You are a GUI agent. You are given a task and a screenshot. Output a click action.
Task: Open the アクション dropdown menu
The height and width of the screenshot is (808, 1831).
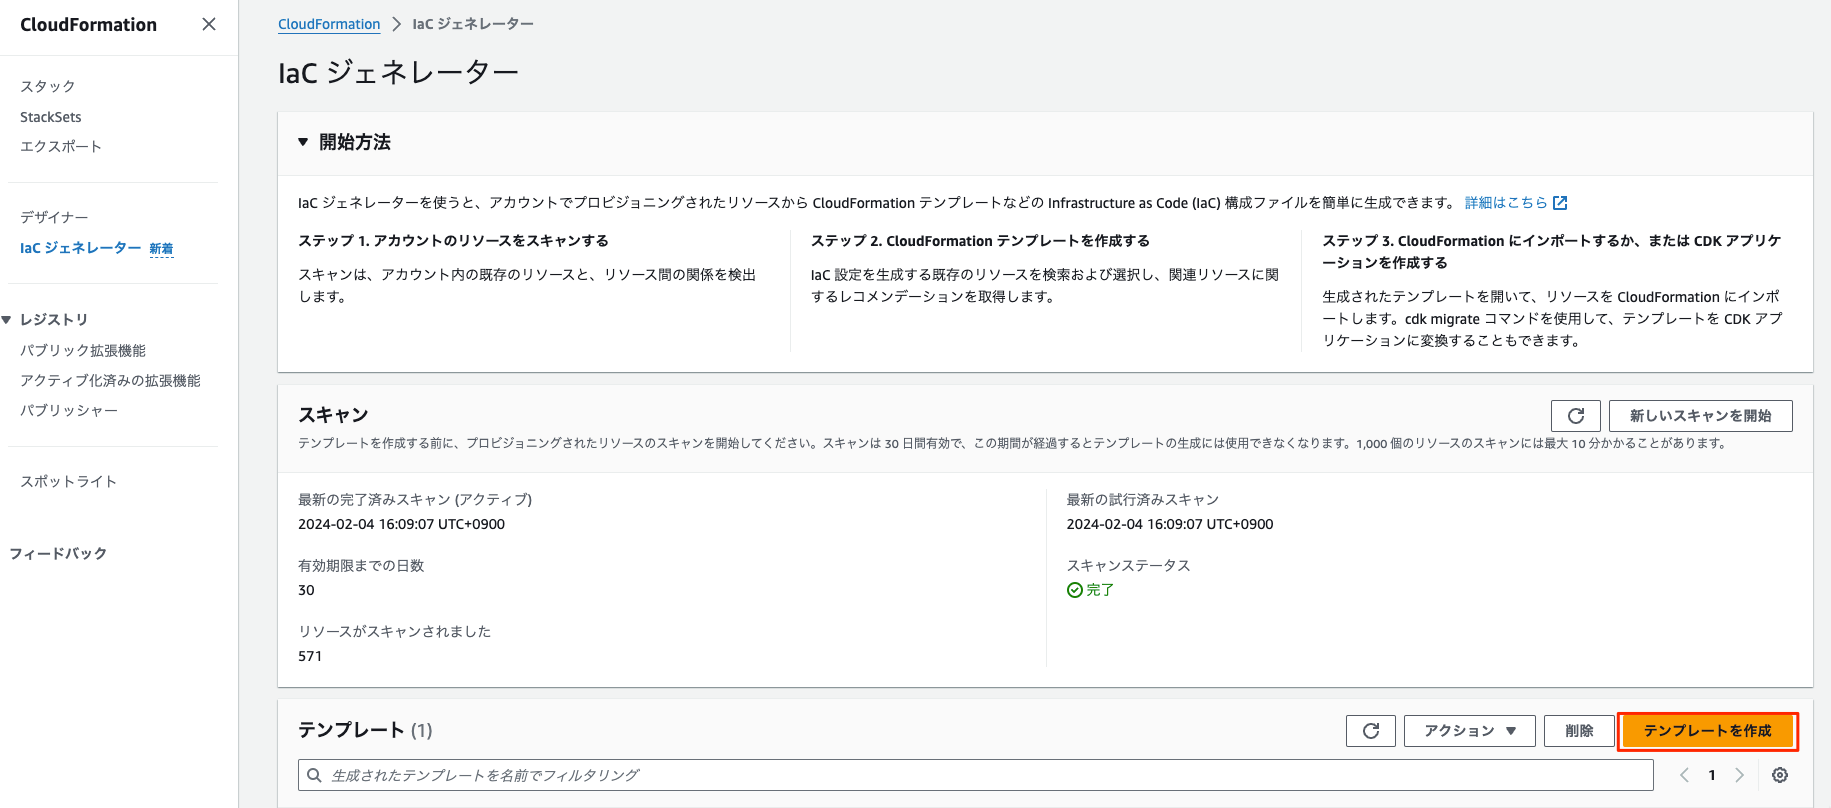1470,731
